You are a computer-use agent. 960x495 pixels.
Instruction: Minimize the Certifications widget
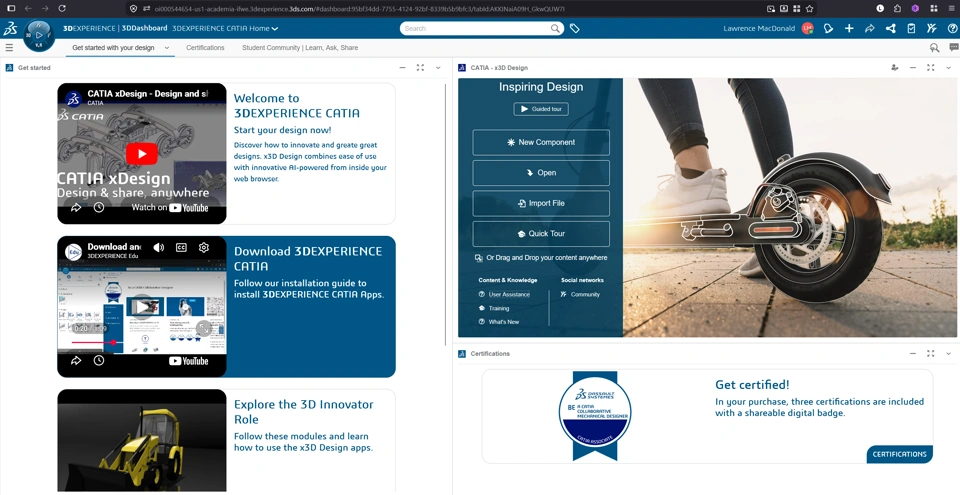click(913, 353)
